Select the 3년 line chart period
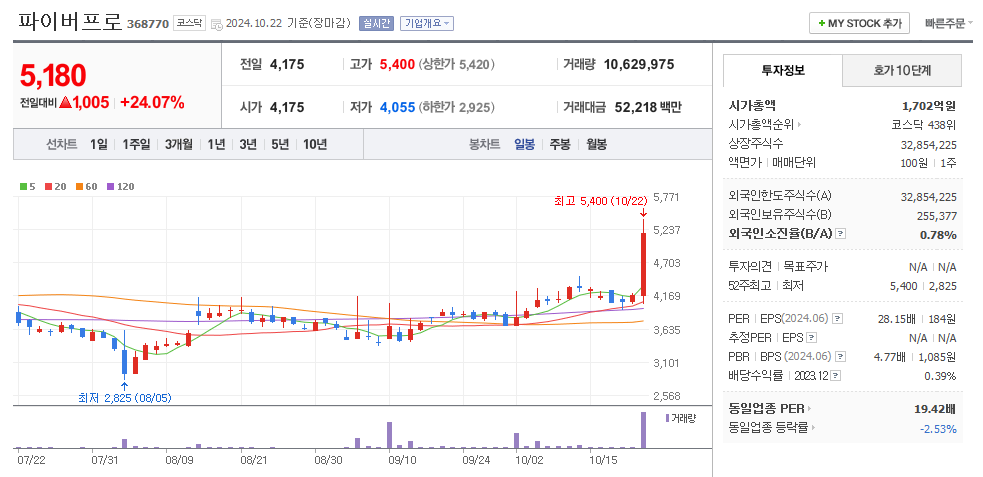The height and width of the screenshot is (477, 983). (248, 144)
